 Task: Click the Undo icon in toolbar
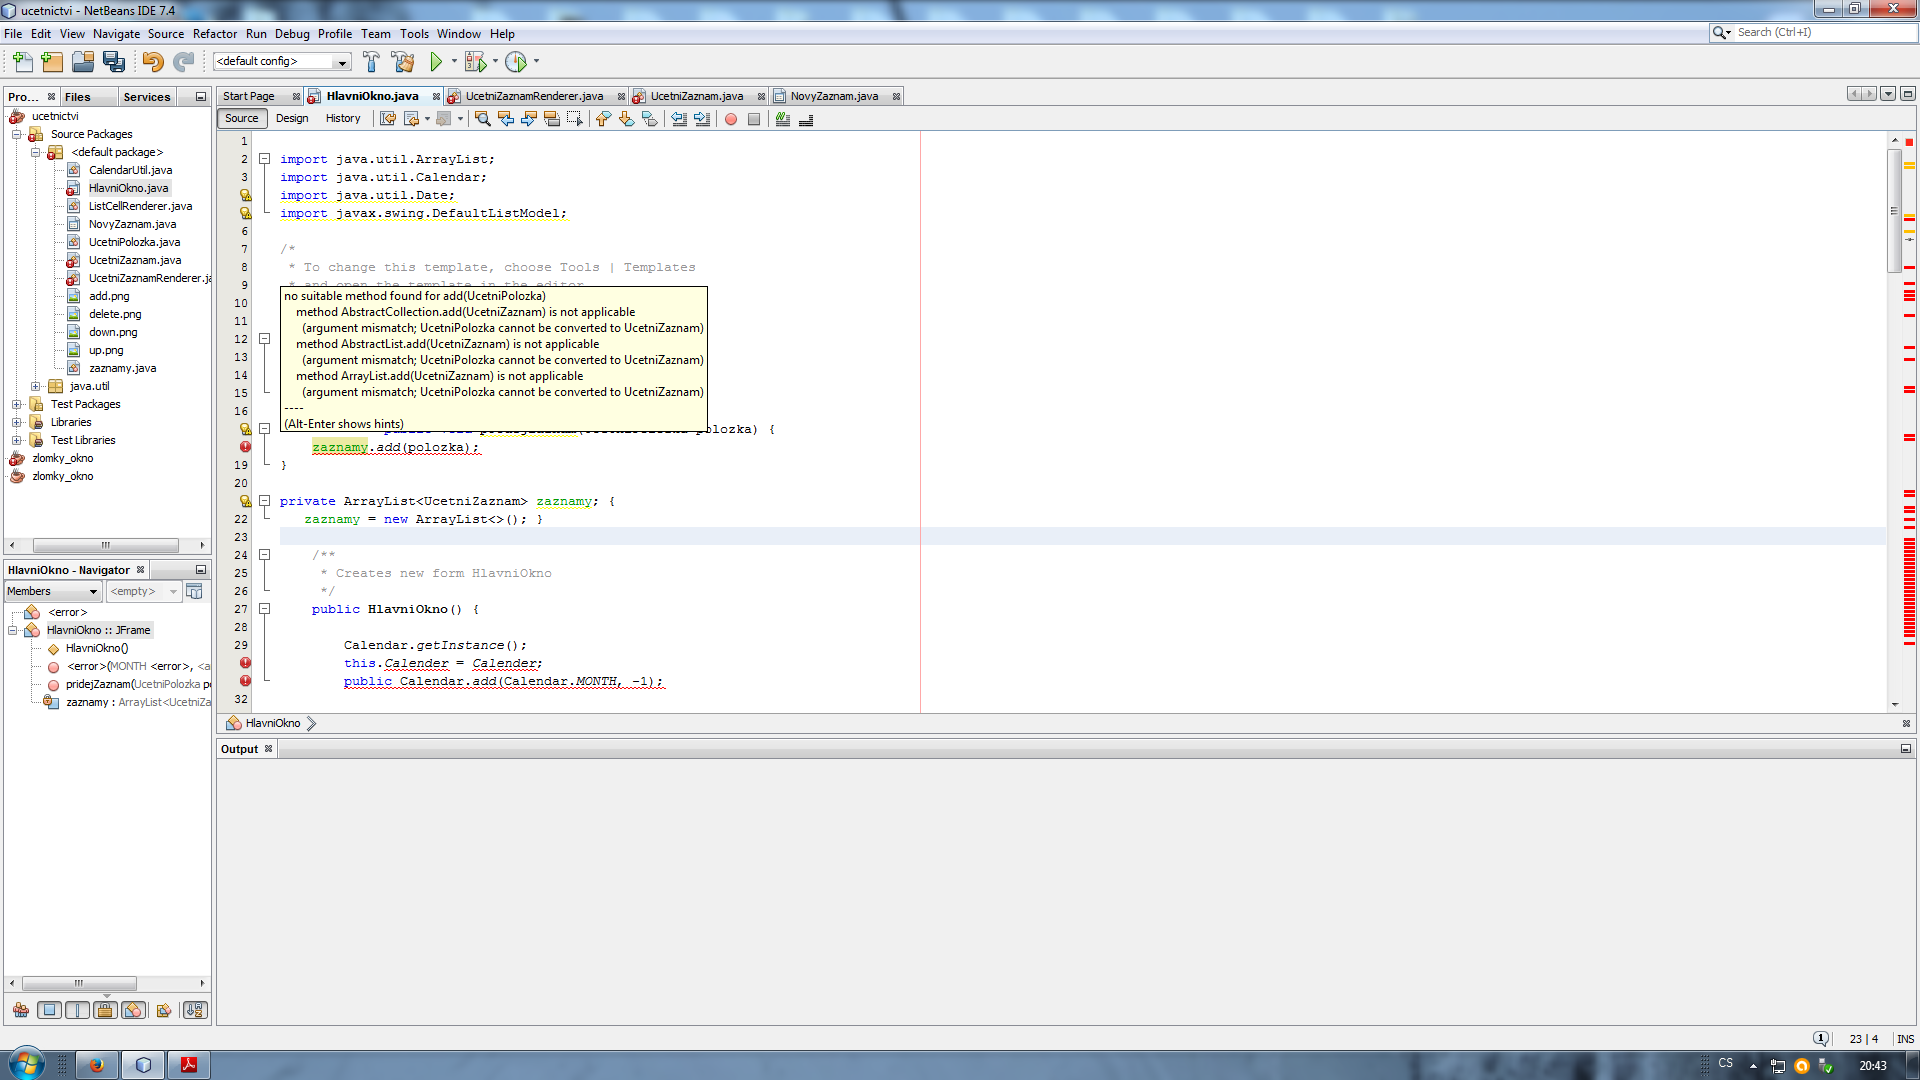click(x=152, y=62)
